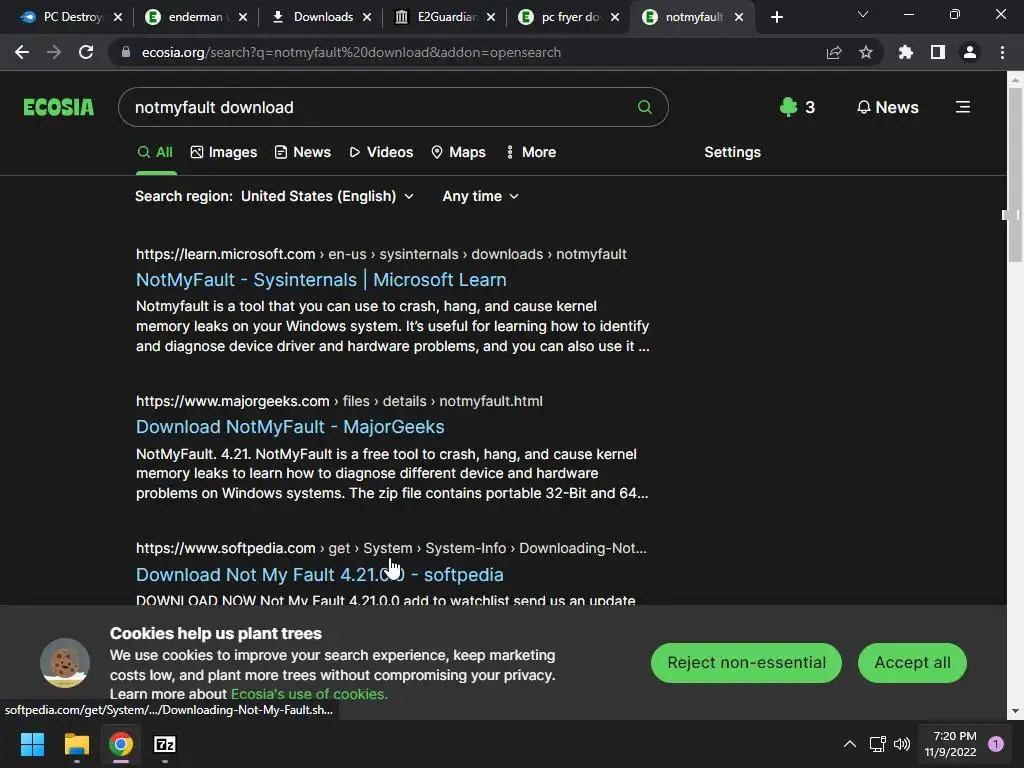Open the Ecosia hamburger menu
Viewport: 1024px width, 768px height.
coord(963,107)
